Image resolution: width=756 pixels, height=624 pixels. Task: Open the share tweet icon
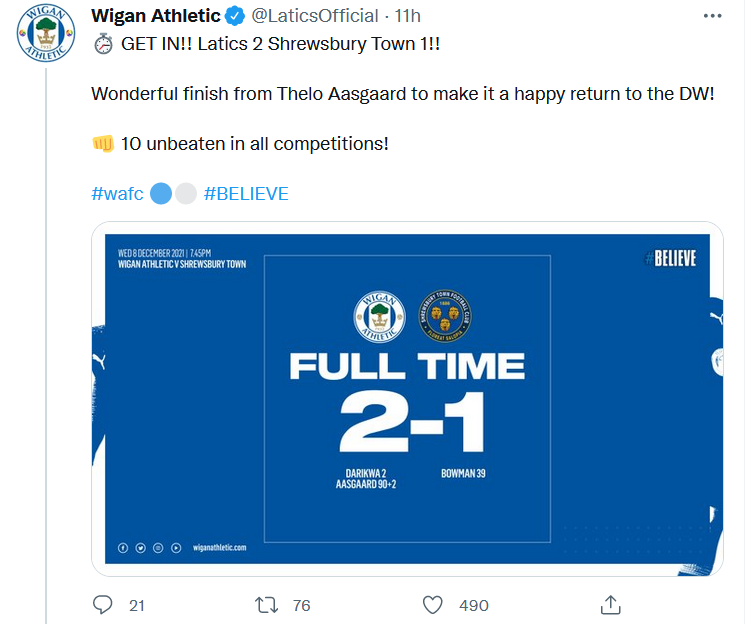[x=611, y=604]
